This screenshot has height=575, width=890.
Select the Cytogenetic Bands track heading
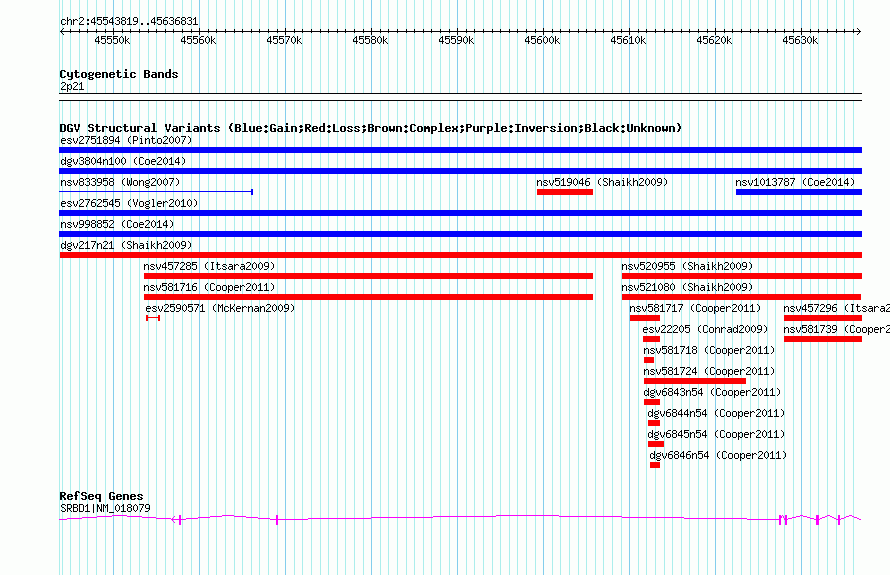click(119, 74)
